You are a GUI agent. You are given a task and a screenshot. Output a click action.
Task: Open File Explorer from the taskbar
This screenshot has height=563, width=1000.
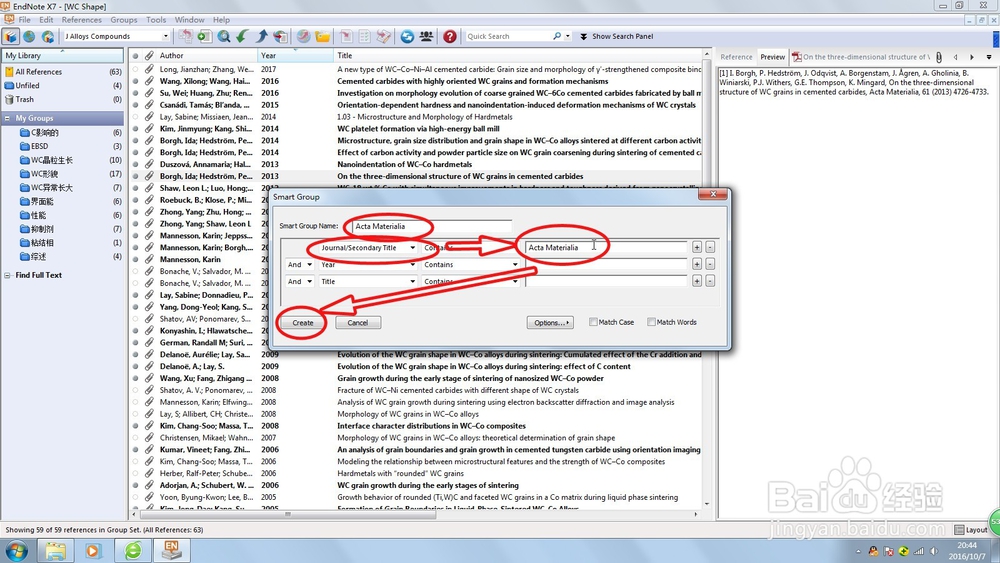(55, 550)
